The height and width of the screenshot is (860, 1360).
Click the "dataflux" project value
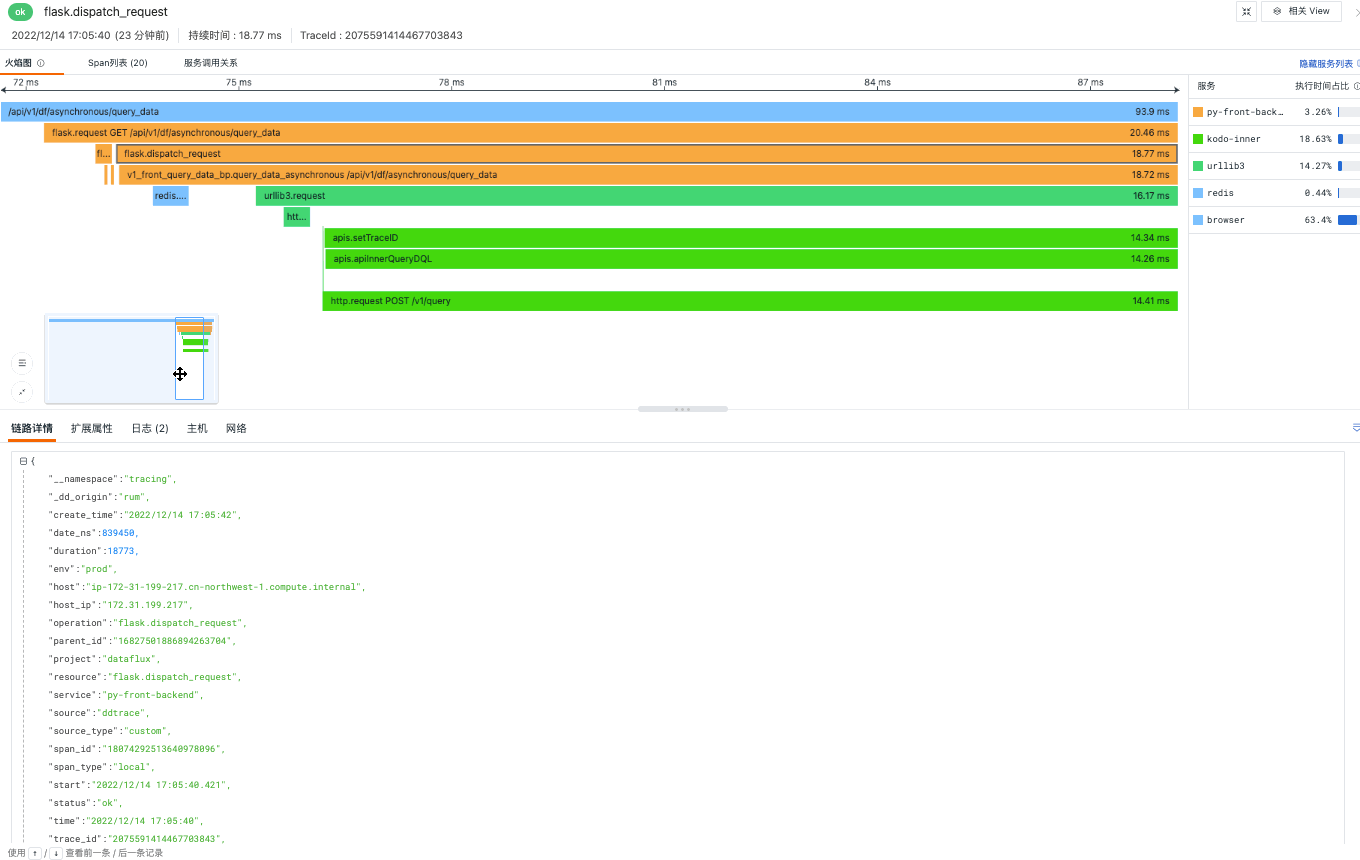pos(130,659)
